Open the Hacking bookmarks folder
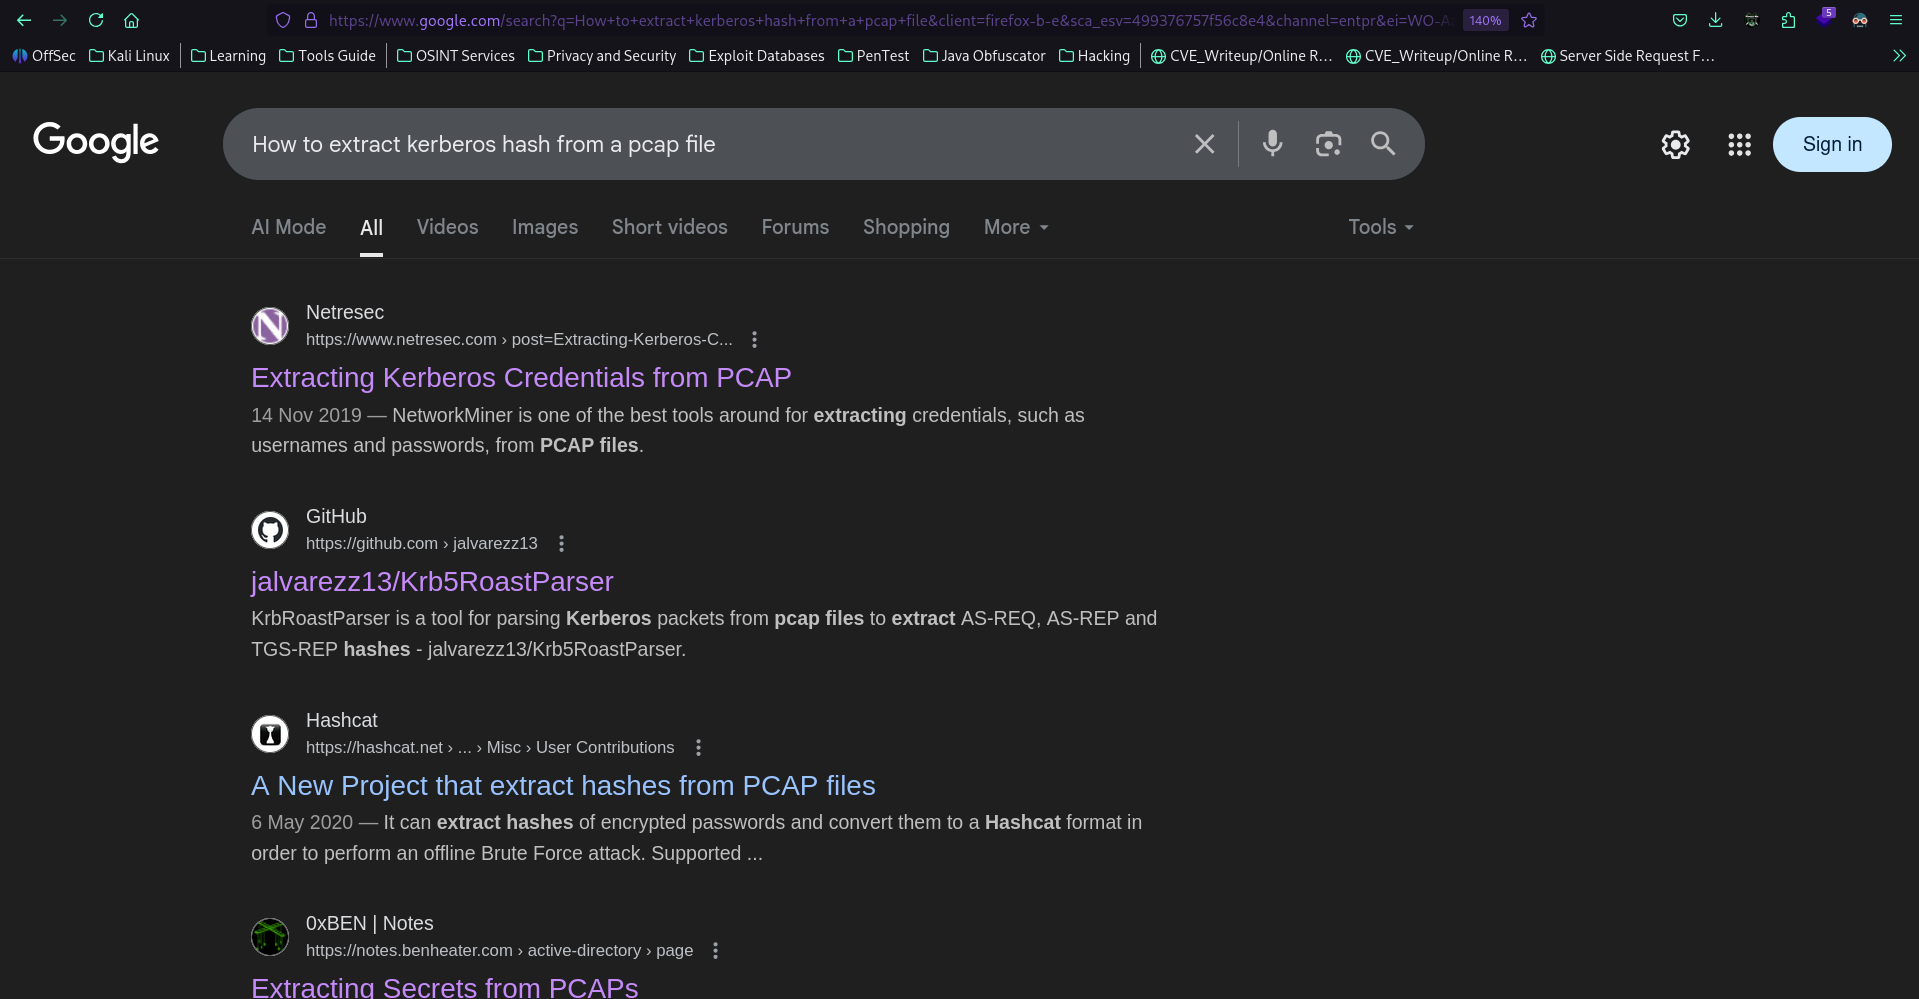The width and height of the screenshot is (1919, 999). point(1094,56)
